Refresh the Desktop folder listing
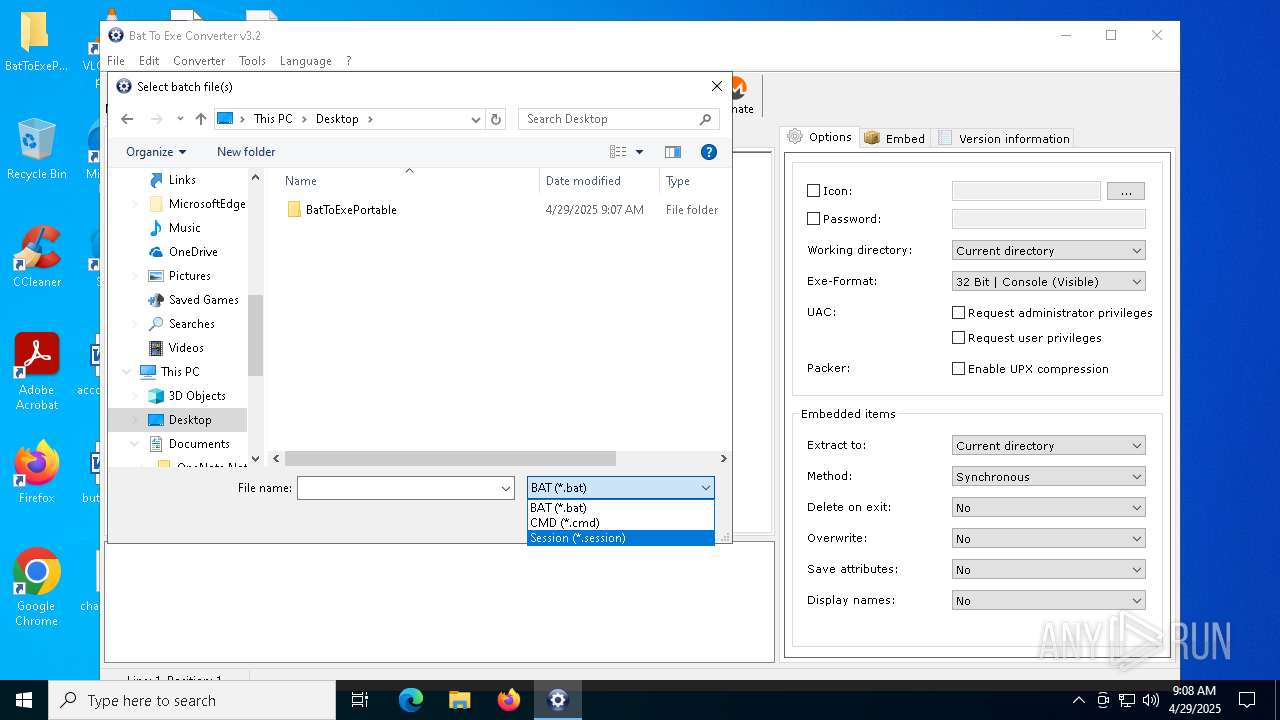1280x720 pixels. click(x=496, y=119)
